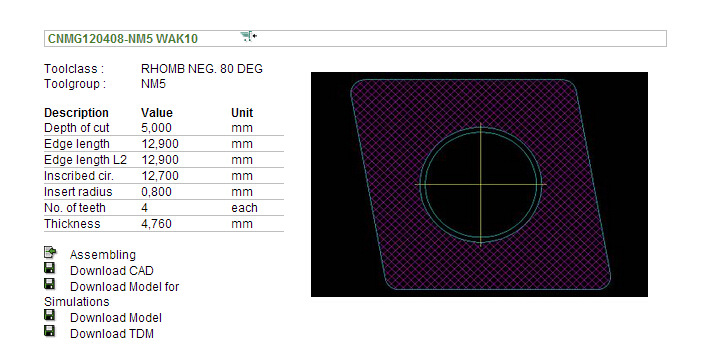The height and width of the screenshot is (361, 720).
Task: Click the Toolgroup label
Action: coord(75,84)
